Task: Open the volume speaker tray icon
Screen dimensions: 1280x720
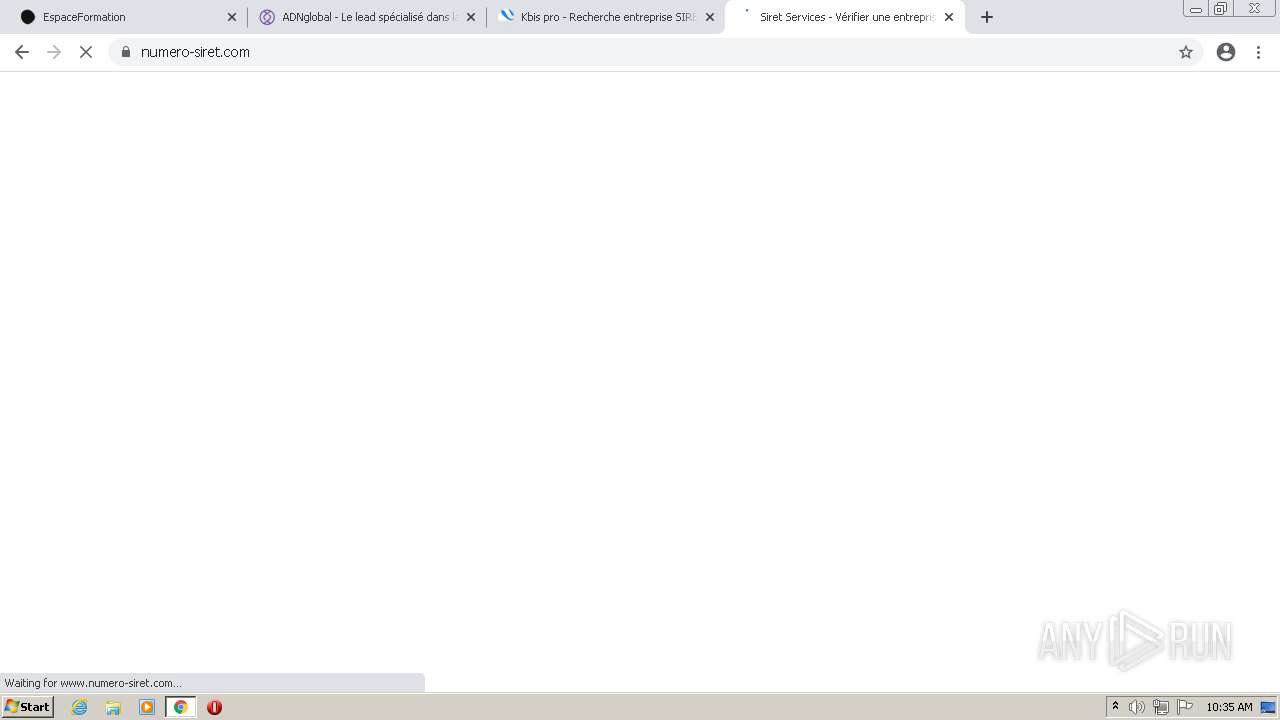Action: pos(1137,707)
